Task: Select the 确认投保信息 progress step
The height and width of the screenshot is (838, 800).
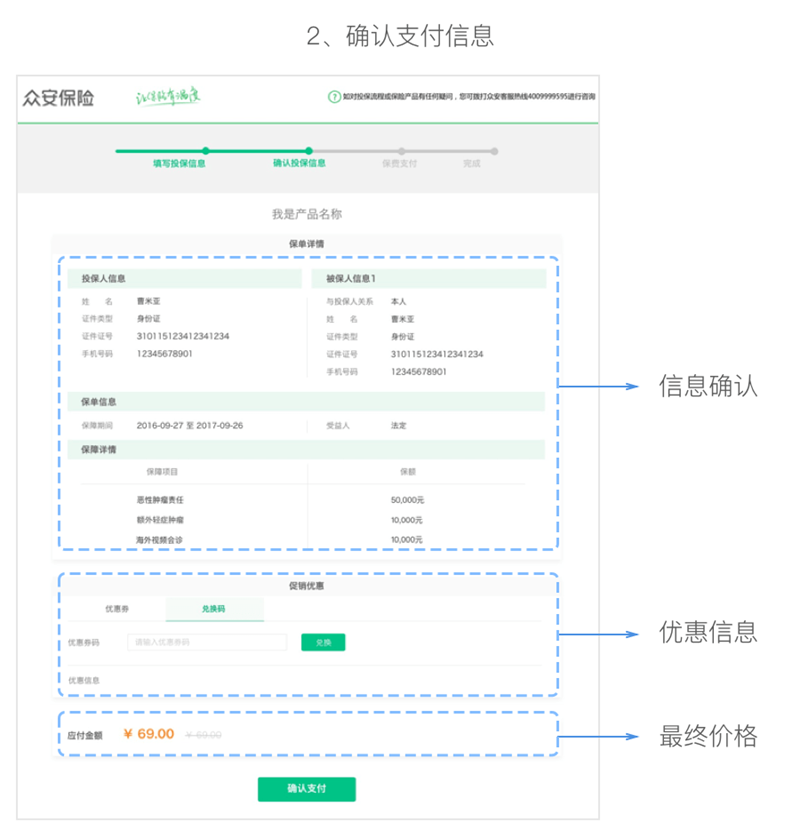Action: 299,162
